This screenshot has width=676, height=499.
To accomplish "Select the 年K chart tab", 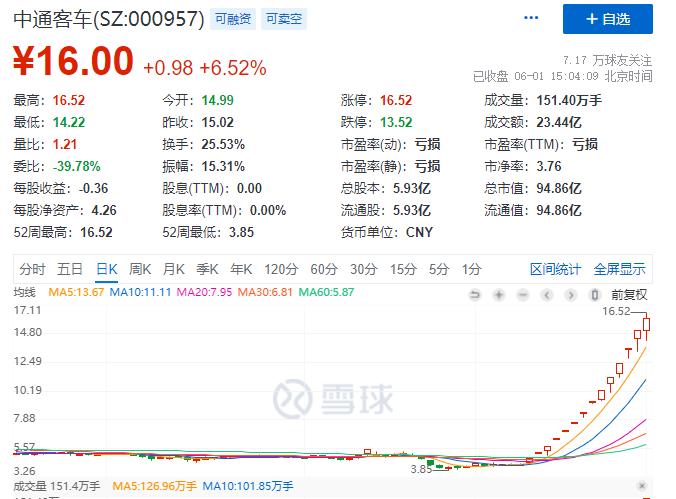I will (241, 270).
